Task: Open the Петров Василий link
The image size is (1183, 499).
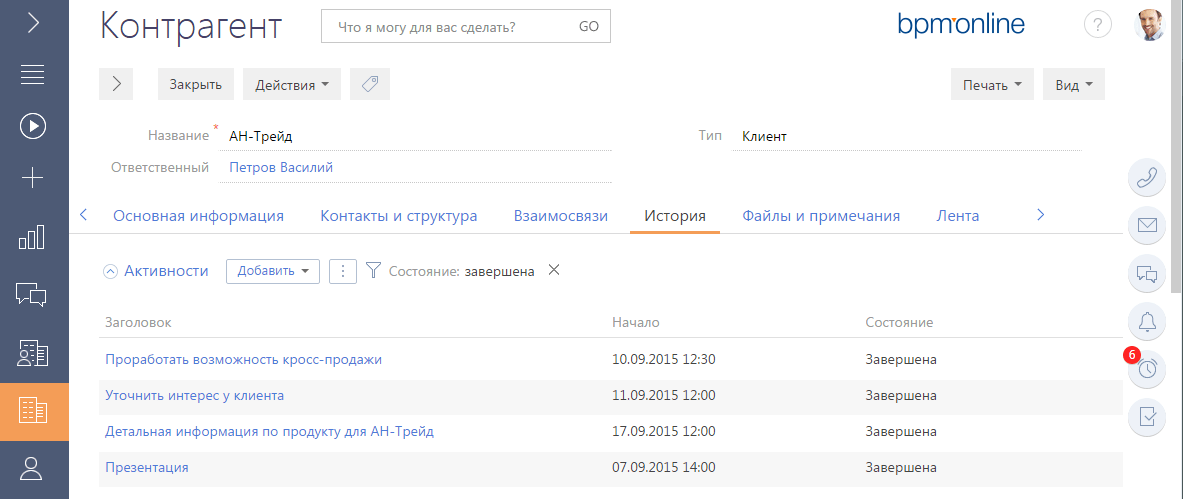Action: 281,168
